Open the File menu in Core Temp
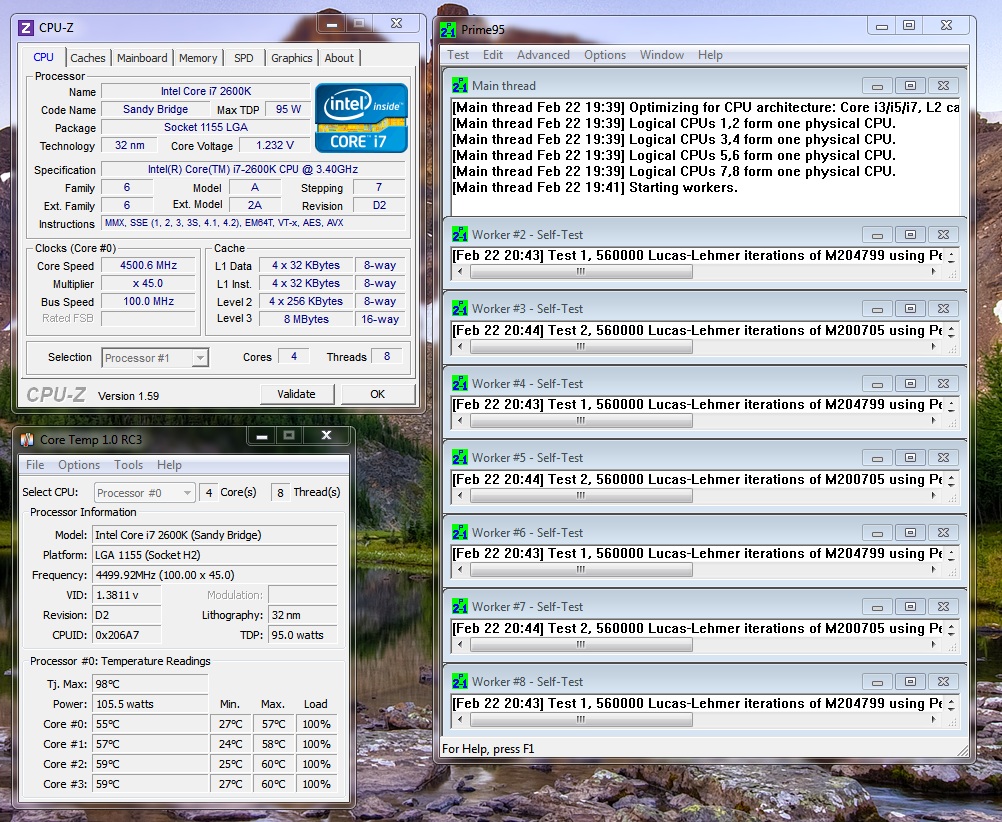This screenshot has height=822, width=1002. [35, 465]
